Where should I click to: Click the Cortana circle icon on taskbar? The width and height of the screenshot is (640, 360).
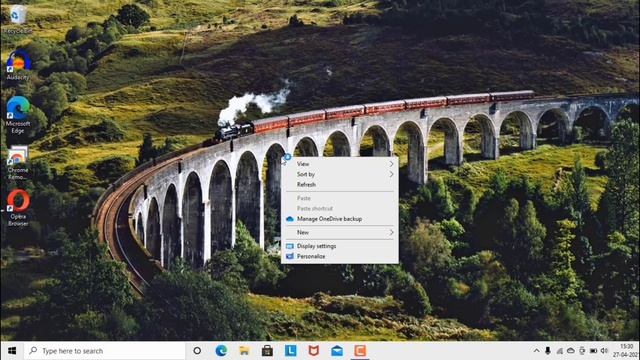[x=197, y=351]
